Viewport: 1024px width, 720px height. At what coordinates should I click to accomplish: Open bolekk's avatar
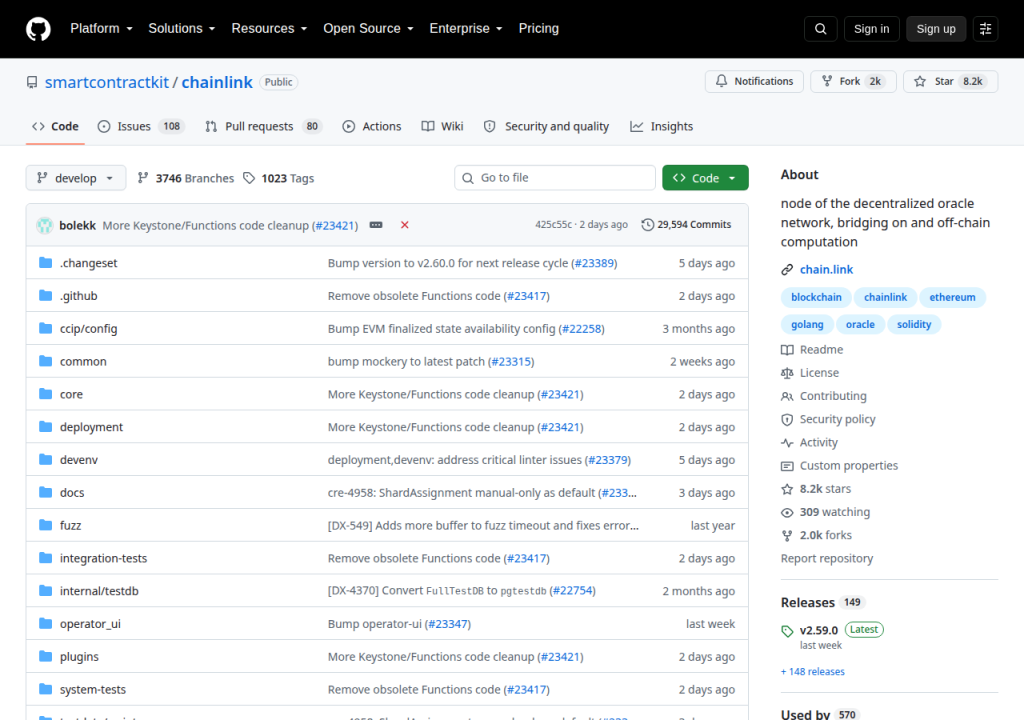tap(44, 225)
